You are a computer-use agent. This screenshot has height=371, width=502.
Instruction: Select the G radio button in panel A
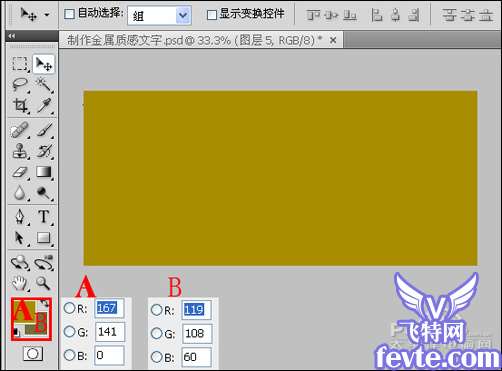tap(69, 332)
